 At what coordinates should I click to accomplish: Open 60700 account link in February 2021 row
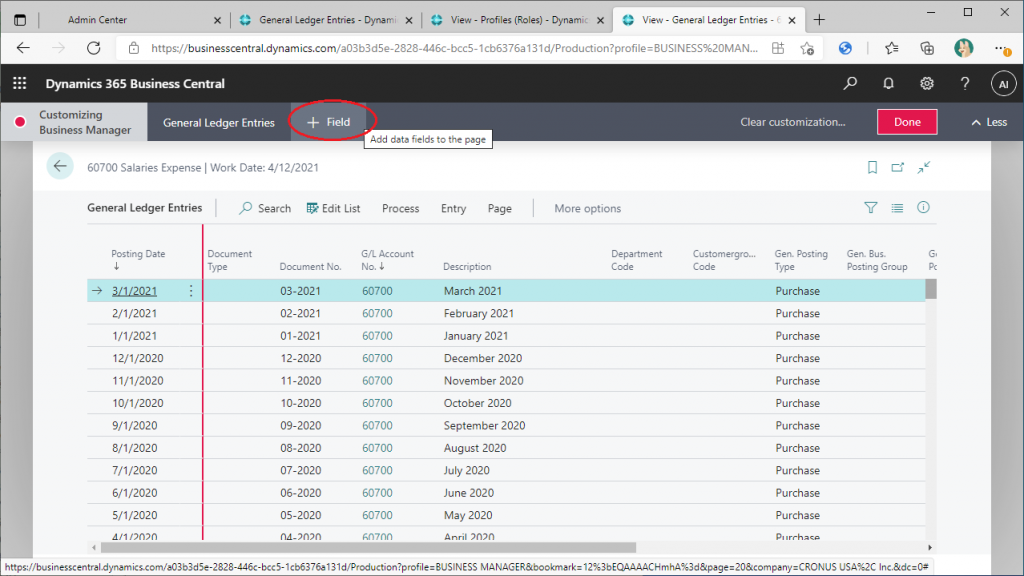377,313
